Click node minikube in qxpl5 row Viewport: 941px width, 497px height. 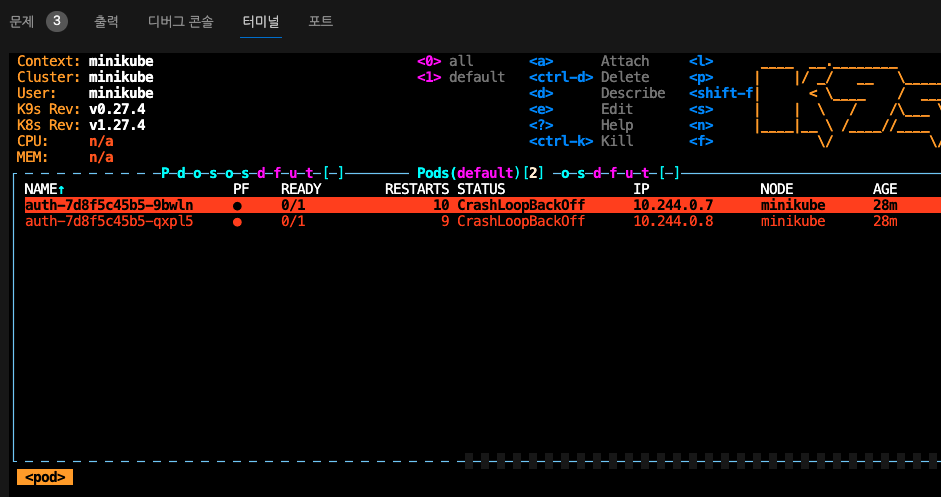pos(793,221)
